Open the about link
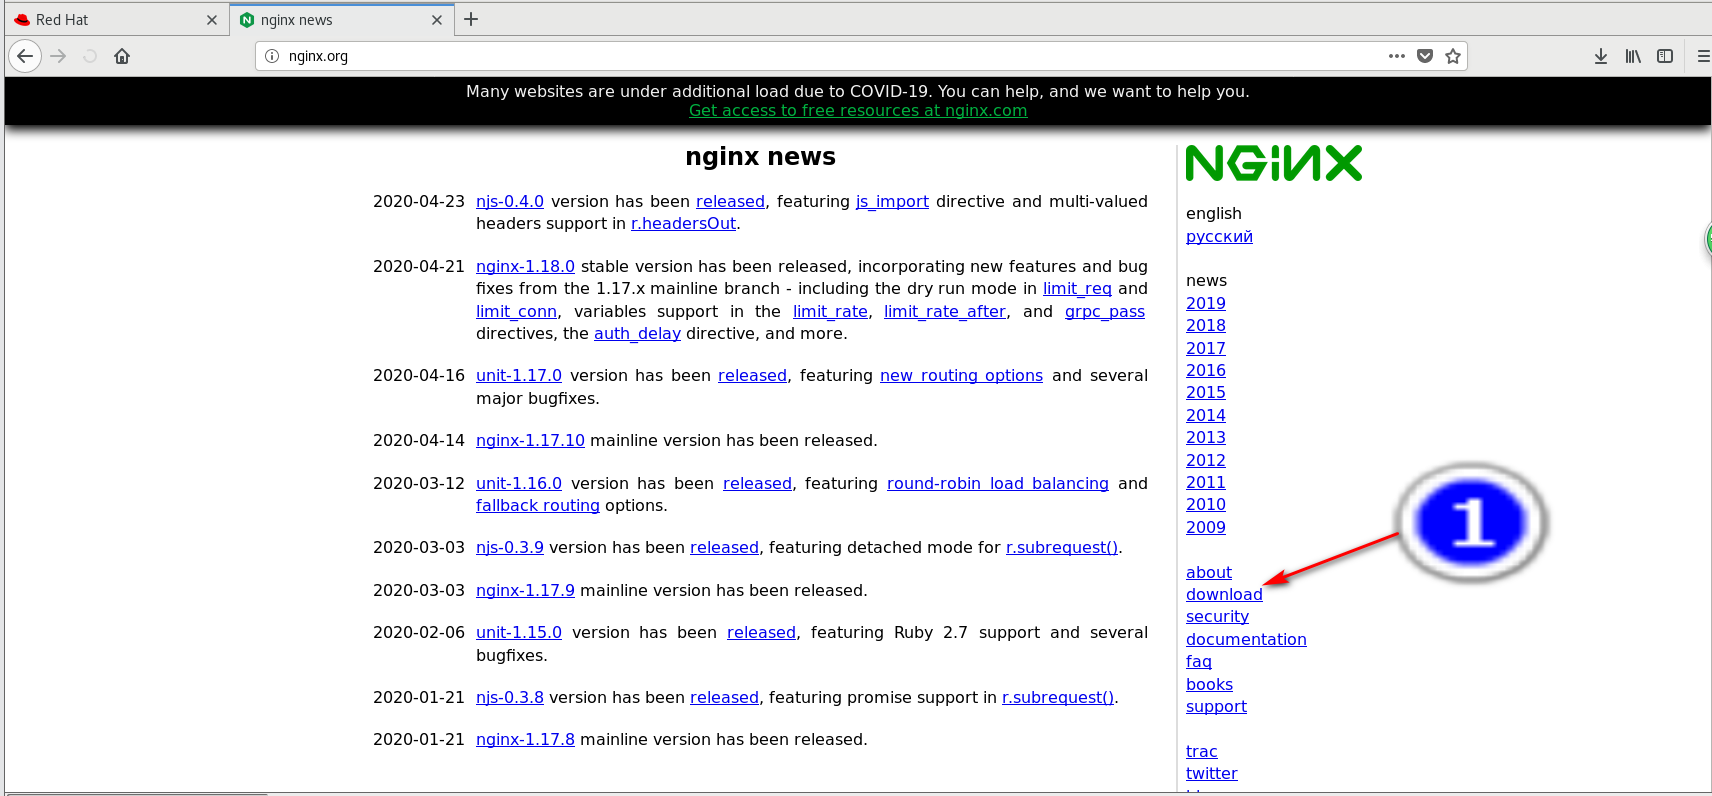This screenshot has width=1712, height=796. pos(1209,572)
